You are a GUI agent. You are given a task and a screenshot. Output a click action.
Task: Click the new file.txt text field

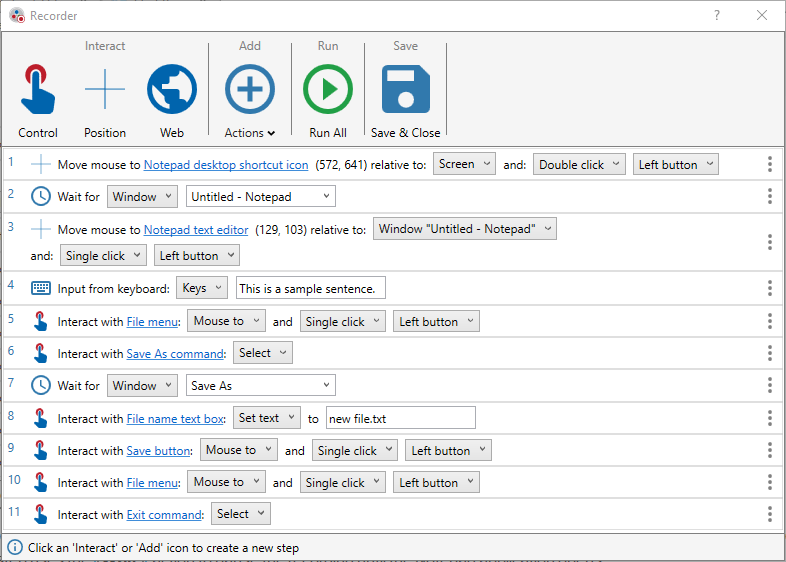click(400, 418)
